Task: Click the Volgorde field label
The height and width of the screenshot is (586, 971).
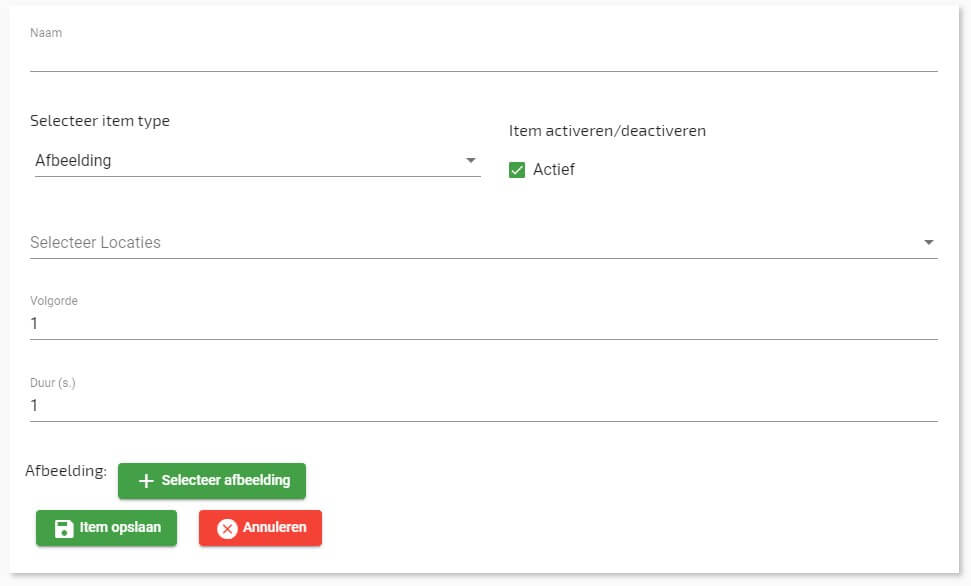Action: [x=54, y=300]
